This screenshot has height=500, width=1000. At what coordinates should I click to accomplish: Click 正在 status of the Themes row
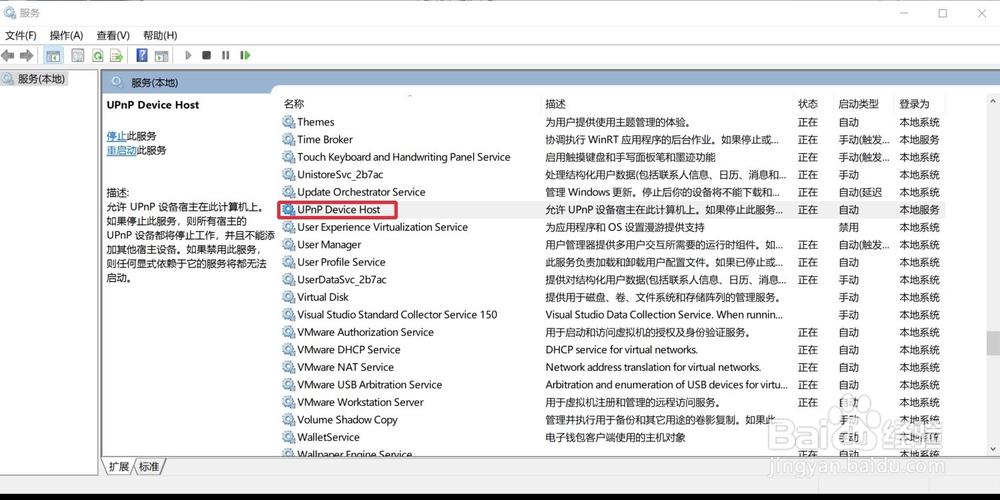807,122
